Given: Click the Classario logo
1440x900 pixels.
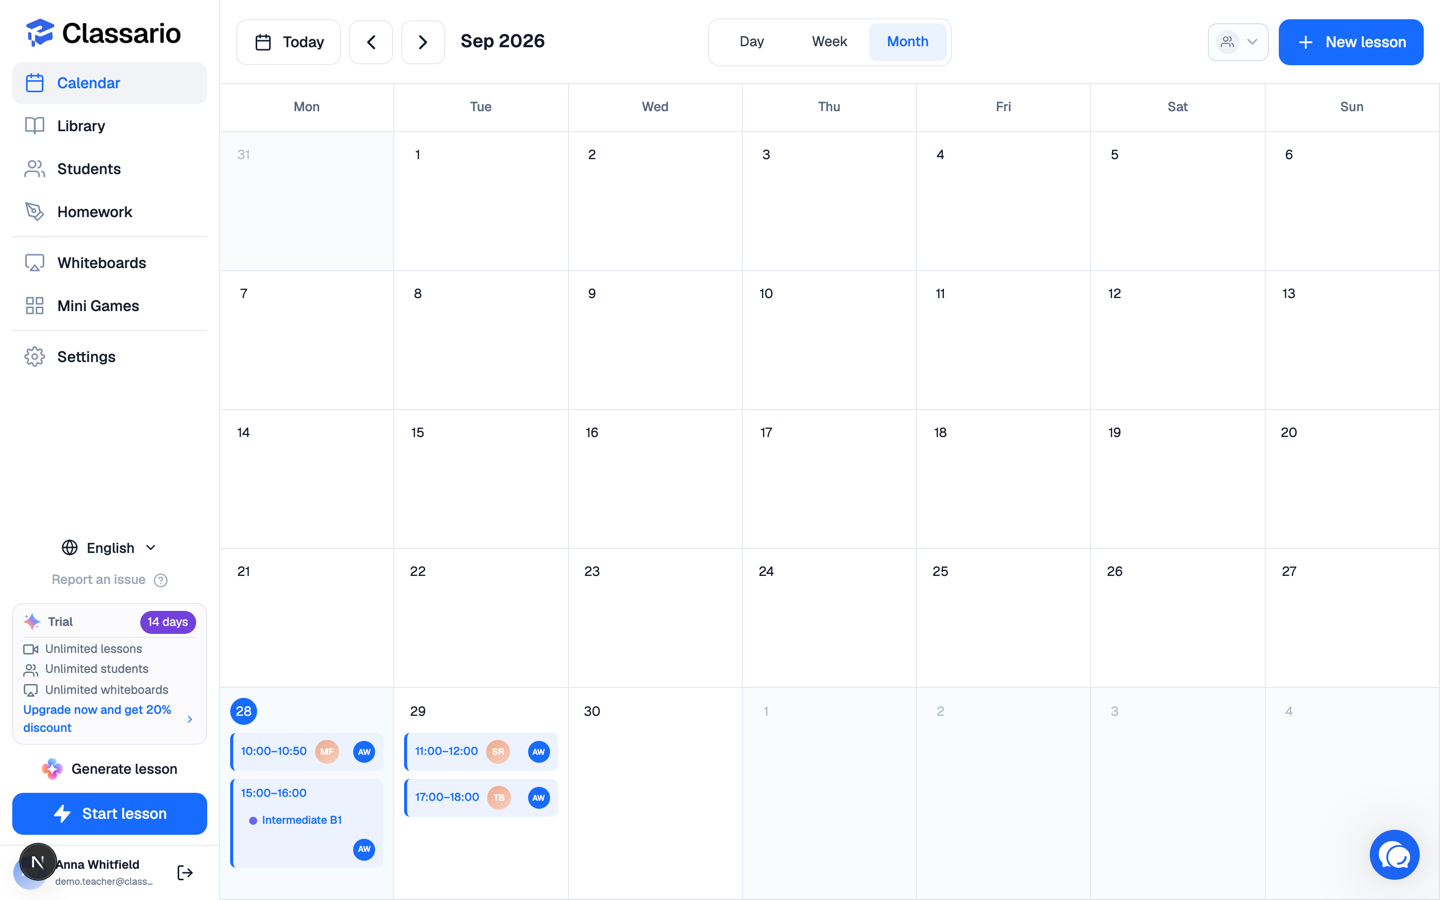Looking at the screenshot, I should pos(103,33).
